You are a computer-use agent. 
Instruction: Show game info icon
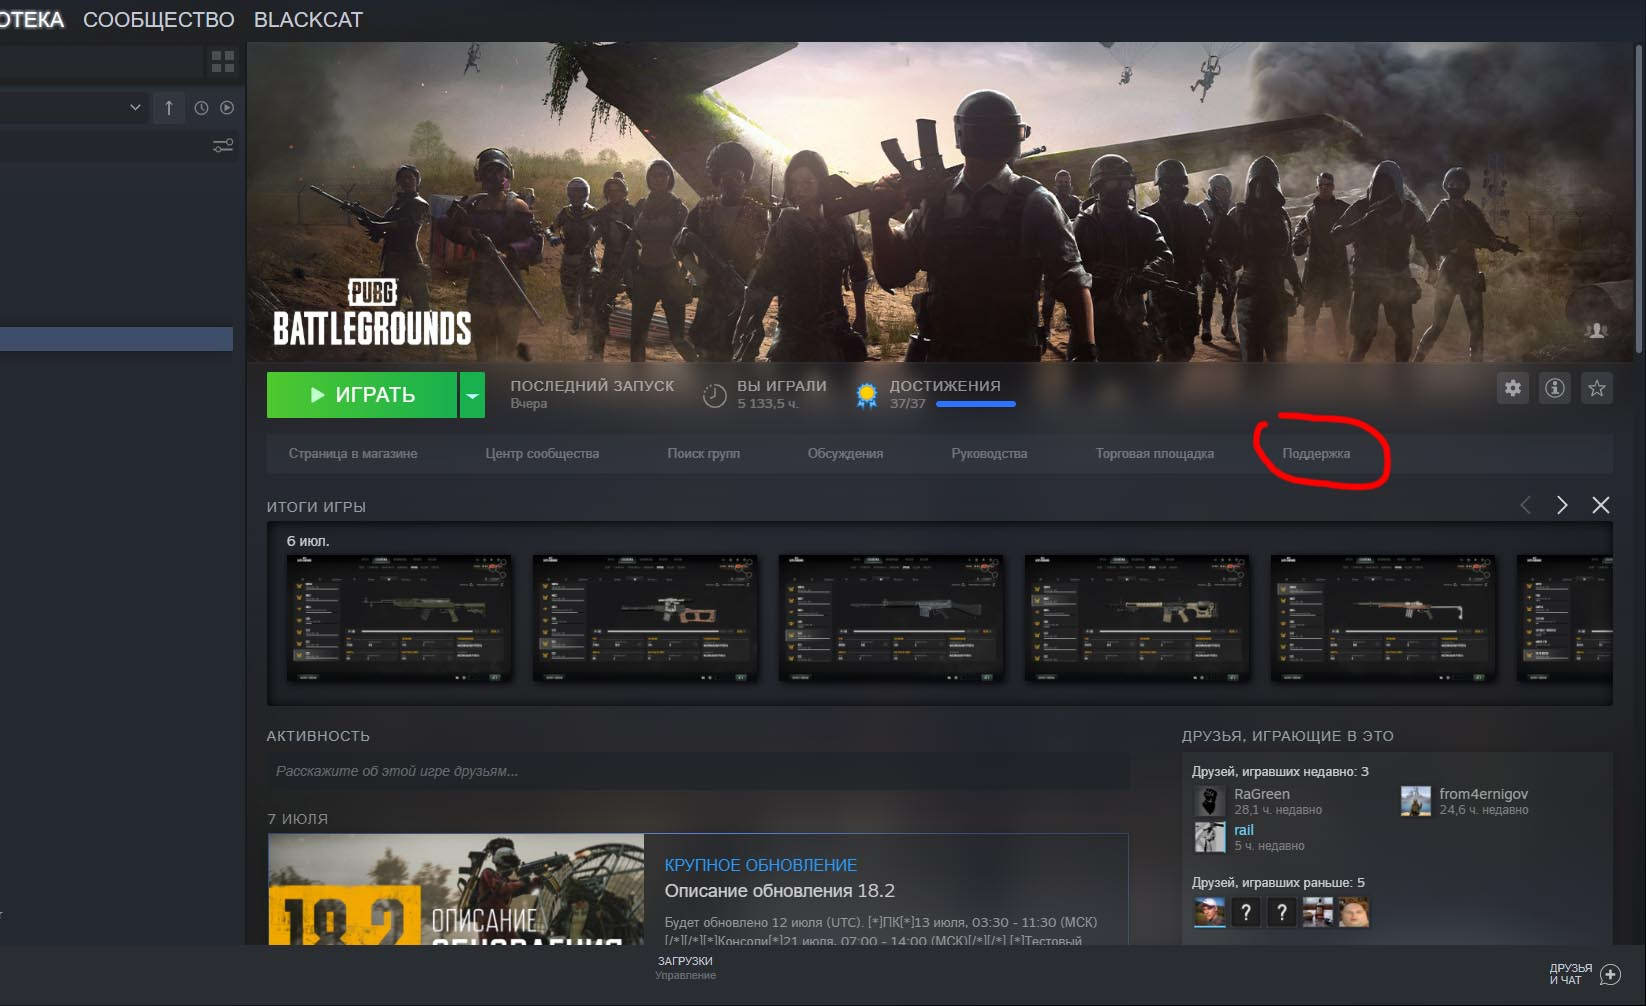click(1555, 388)
